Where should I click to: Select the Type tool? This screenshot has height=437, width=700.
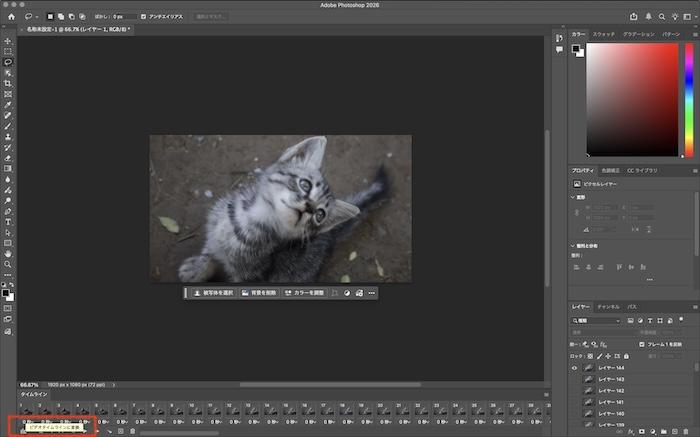pos(8,221)
